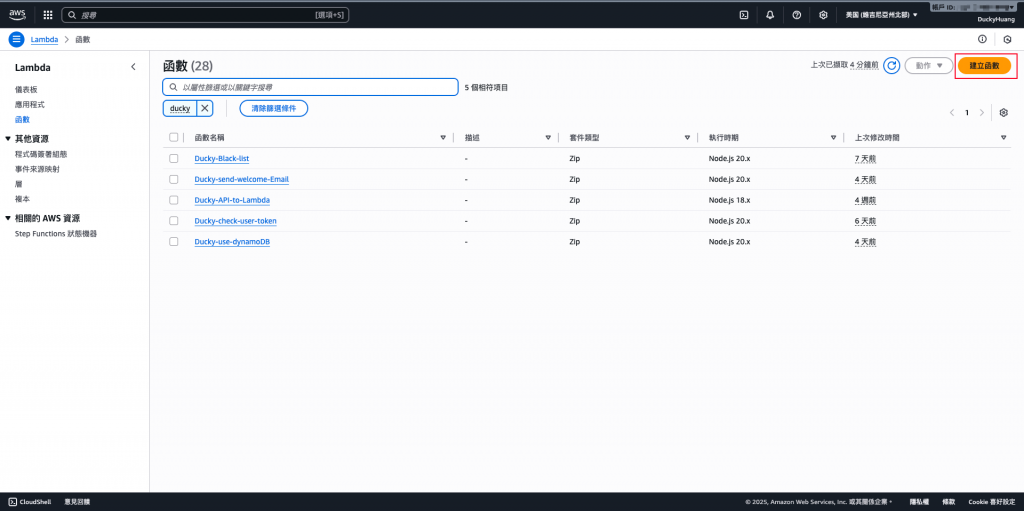This screenshot has height=511, width=1024.
Task: Open 事件來源映射 in the sidebar
Action: [37, 169]
